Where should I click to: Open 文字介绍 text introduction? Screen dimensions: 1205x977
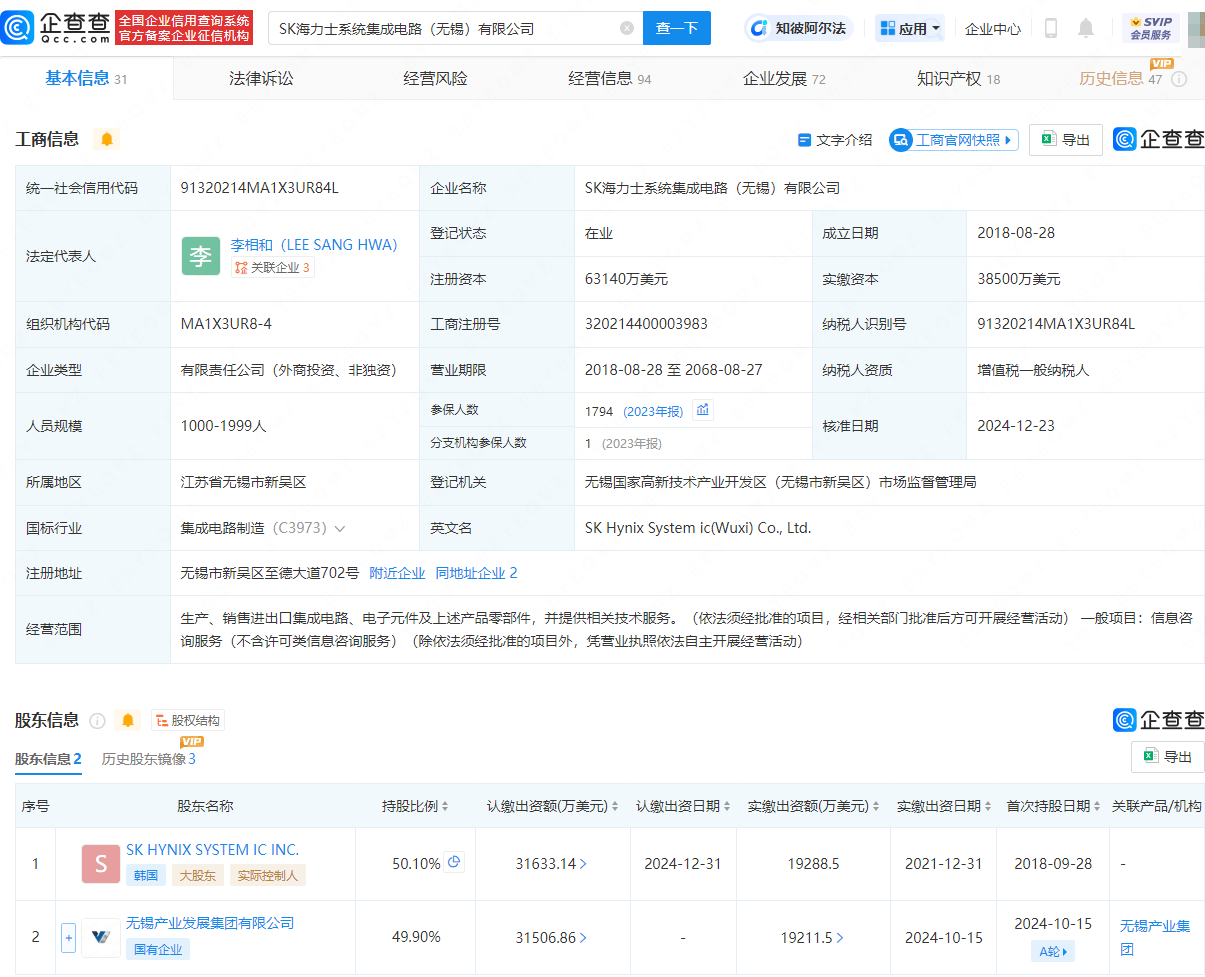834,140
